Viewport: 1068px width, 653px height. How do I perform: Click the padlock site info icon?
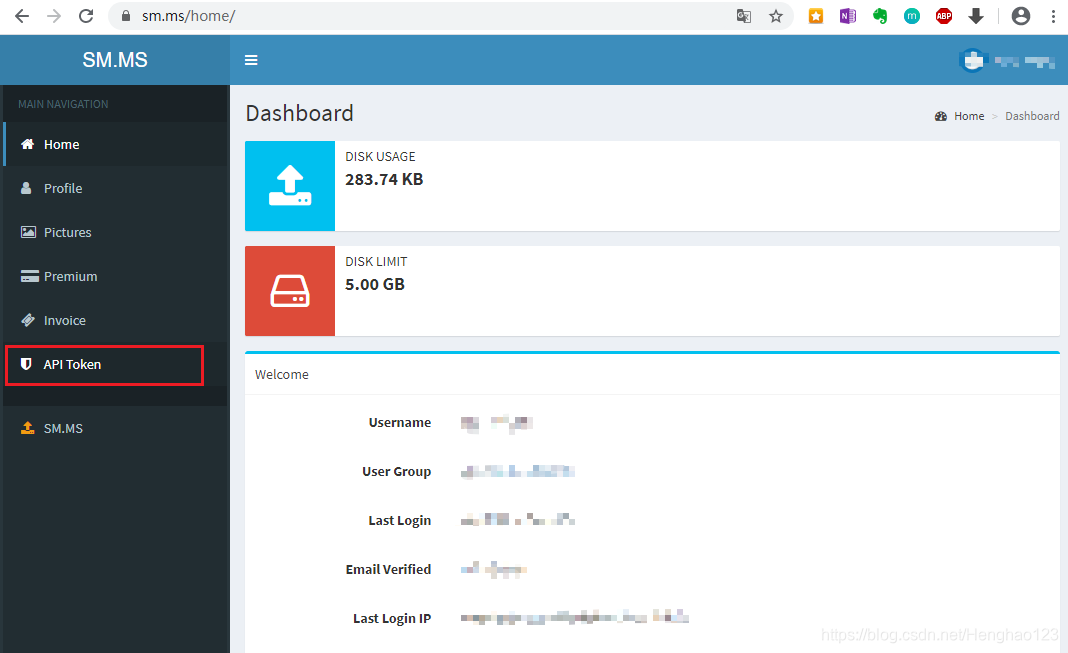[x=126, y=16]
